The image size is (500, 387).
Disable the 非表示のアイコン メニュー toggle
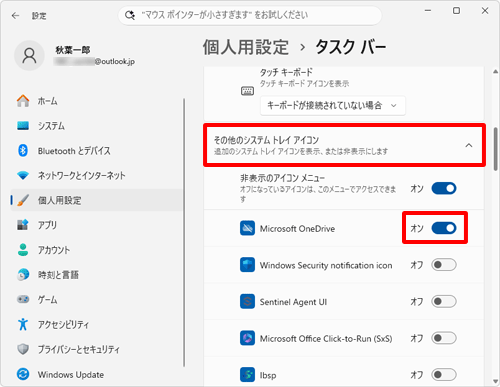444,189
